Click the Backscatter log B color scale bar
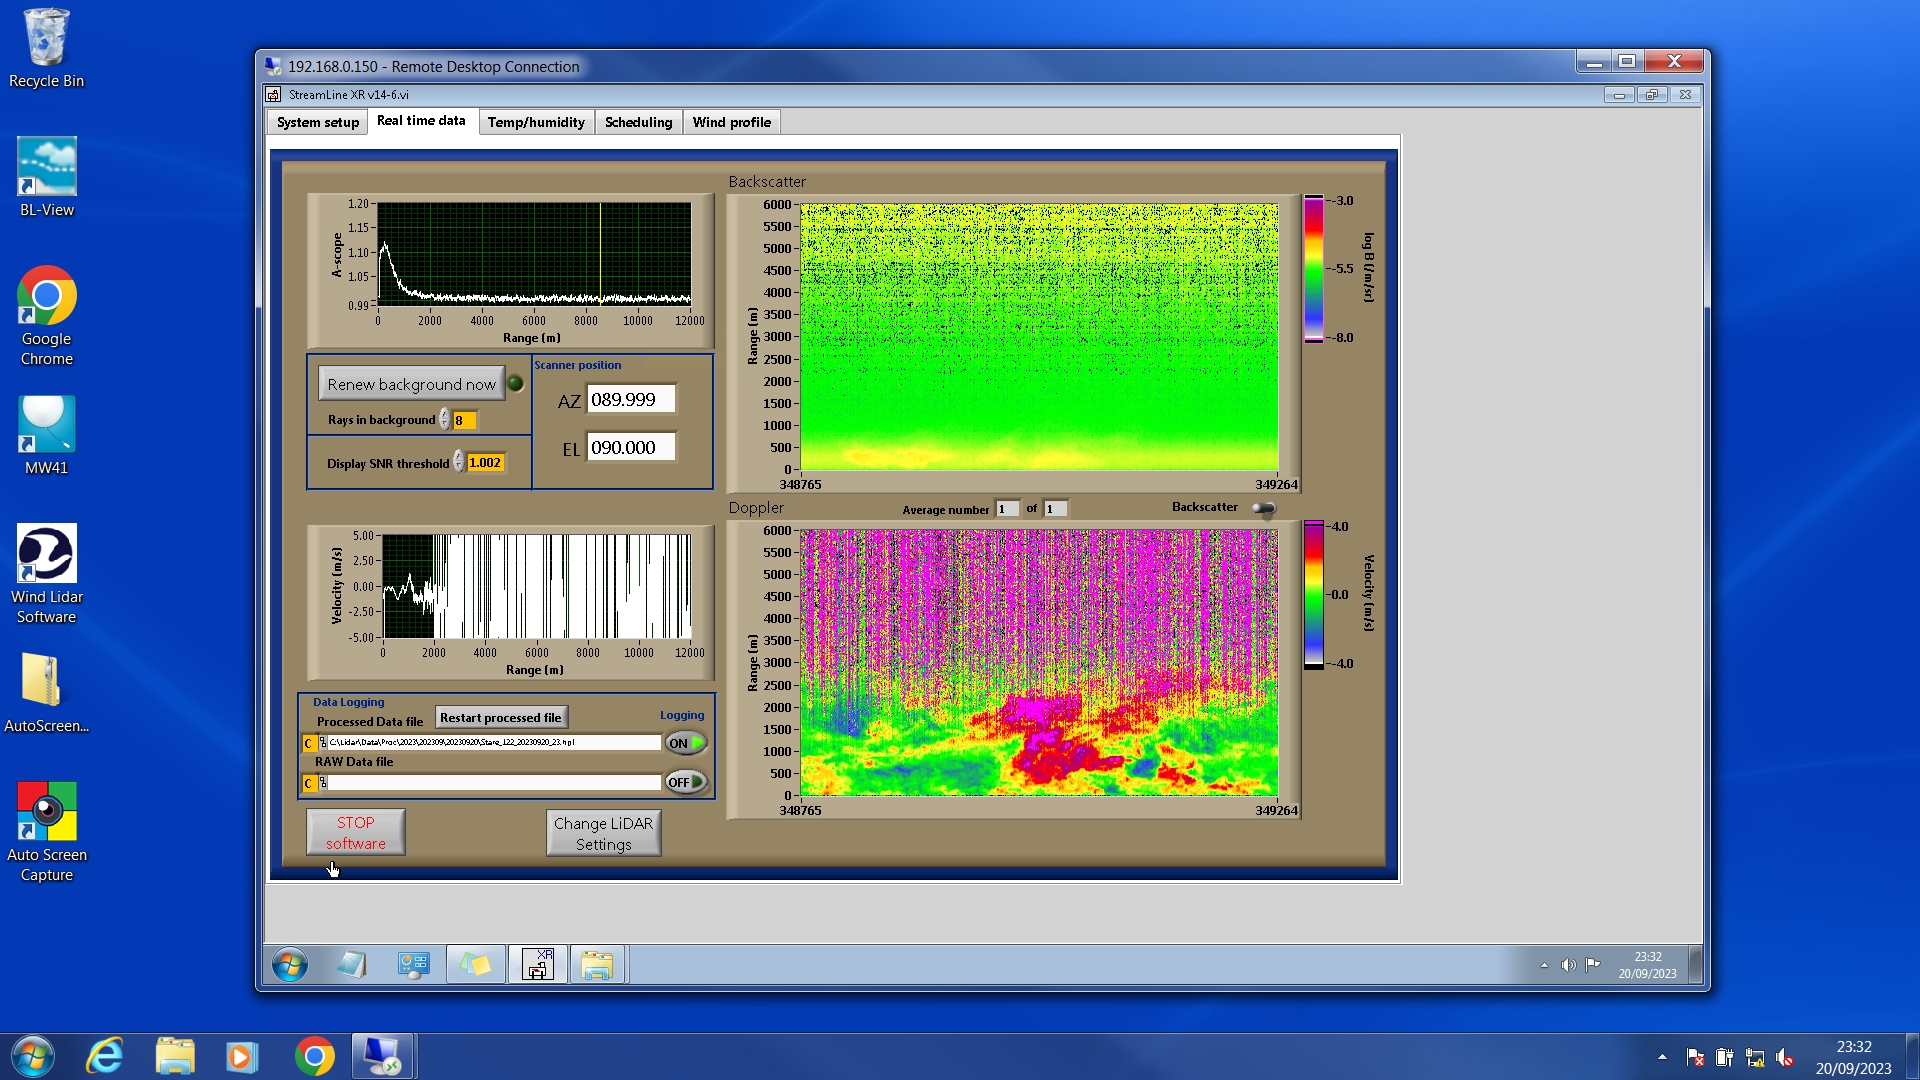The image size is (1920, 1080). (x=1313, y=269)
